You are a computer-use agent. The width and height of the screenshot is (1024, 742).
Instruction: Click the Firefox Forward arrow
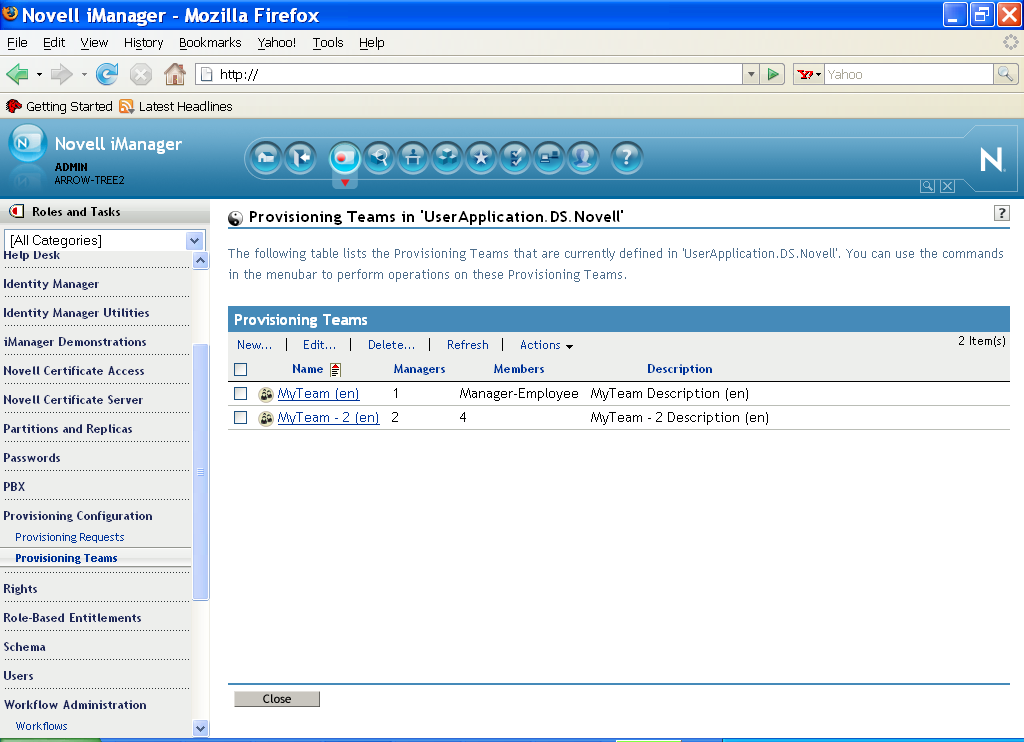tap(61, 74)
